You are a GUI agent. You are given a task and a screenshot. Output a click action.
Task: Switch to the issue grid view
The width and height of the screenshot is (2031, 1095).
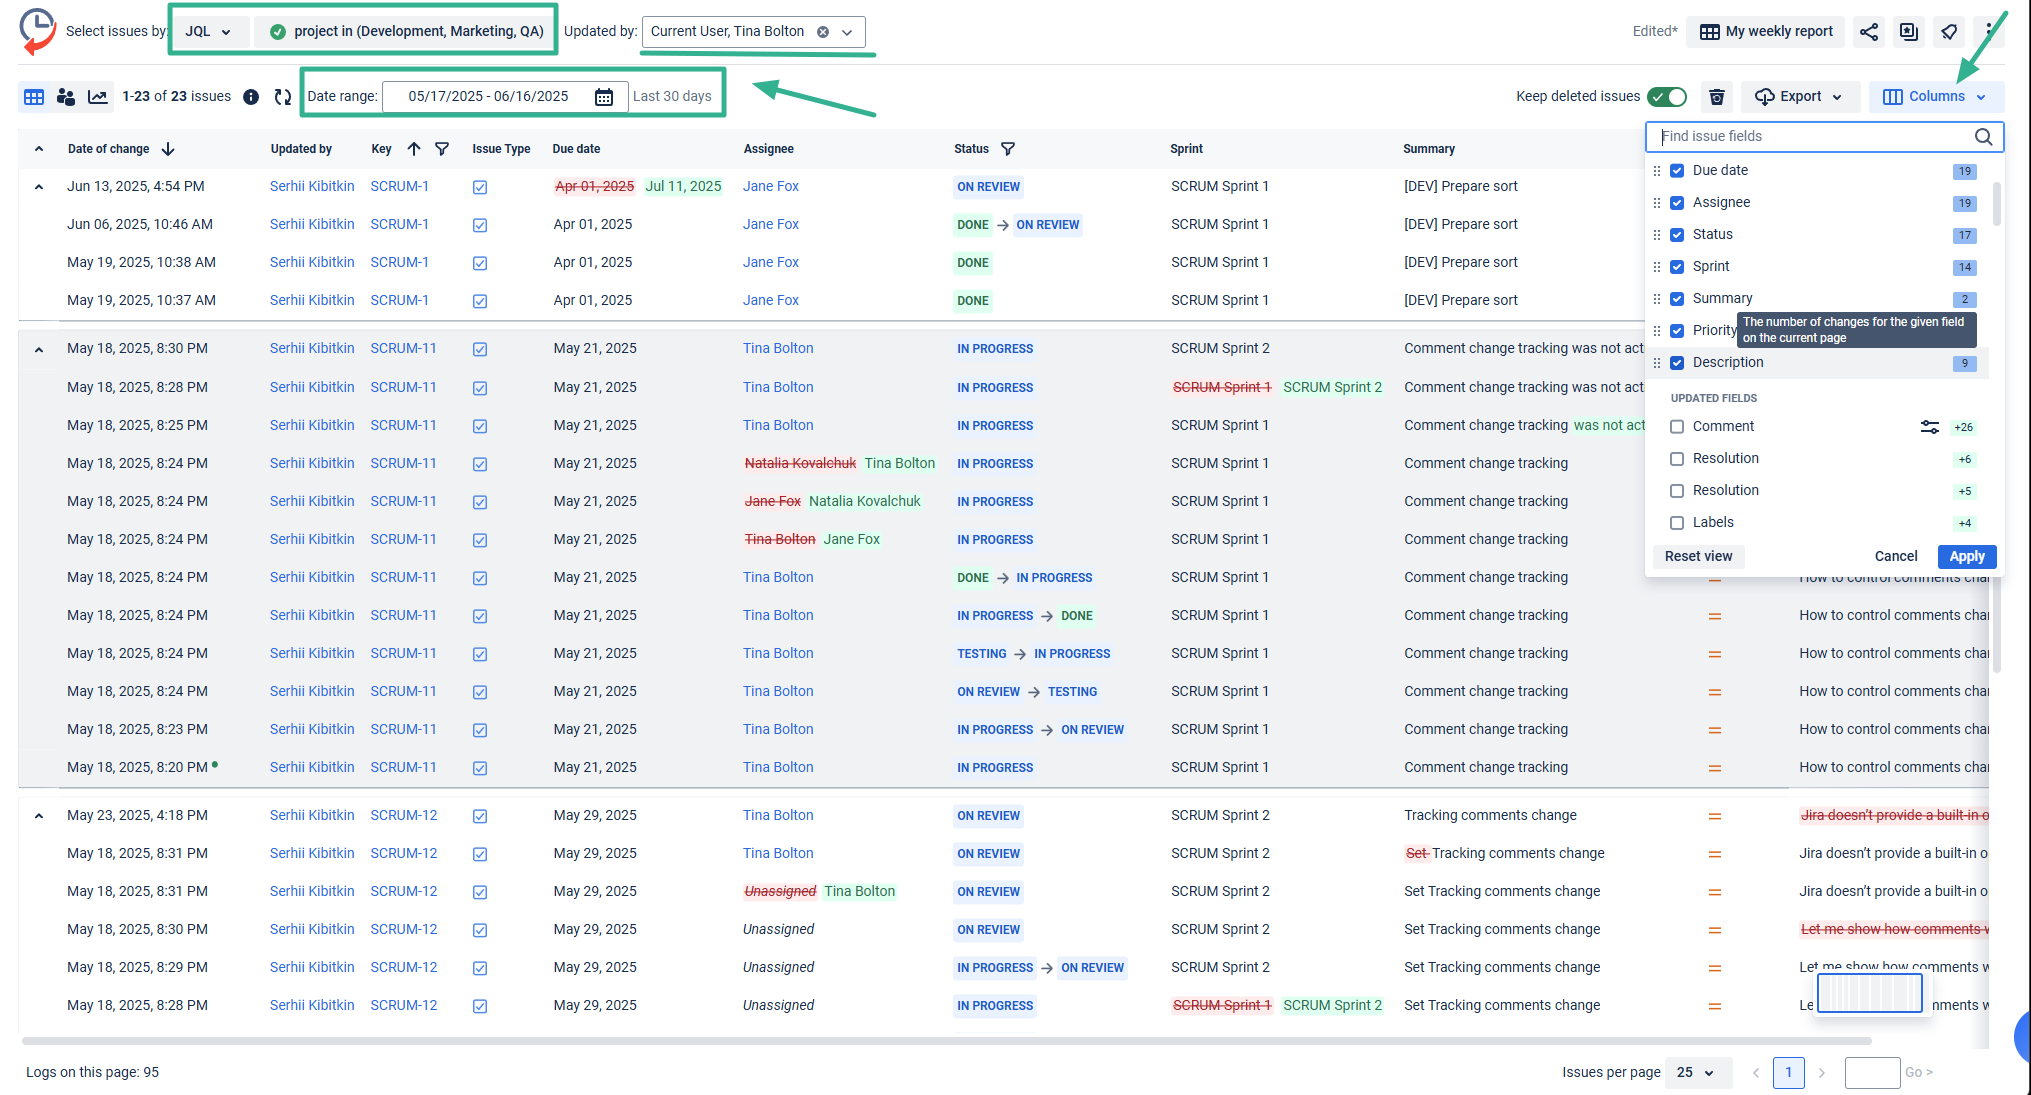click(34, 96)
